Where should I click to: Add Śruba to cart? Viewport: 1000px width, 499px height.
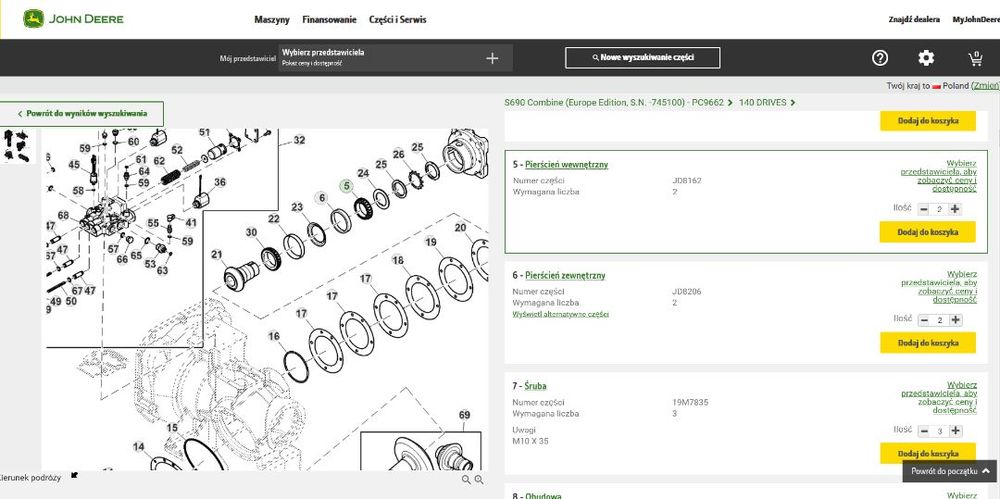(x=928, y=453)
